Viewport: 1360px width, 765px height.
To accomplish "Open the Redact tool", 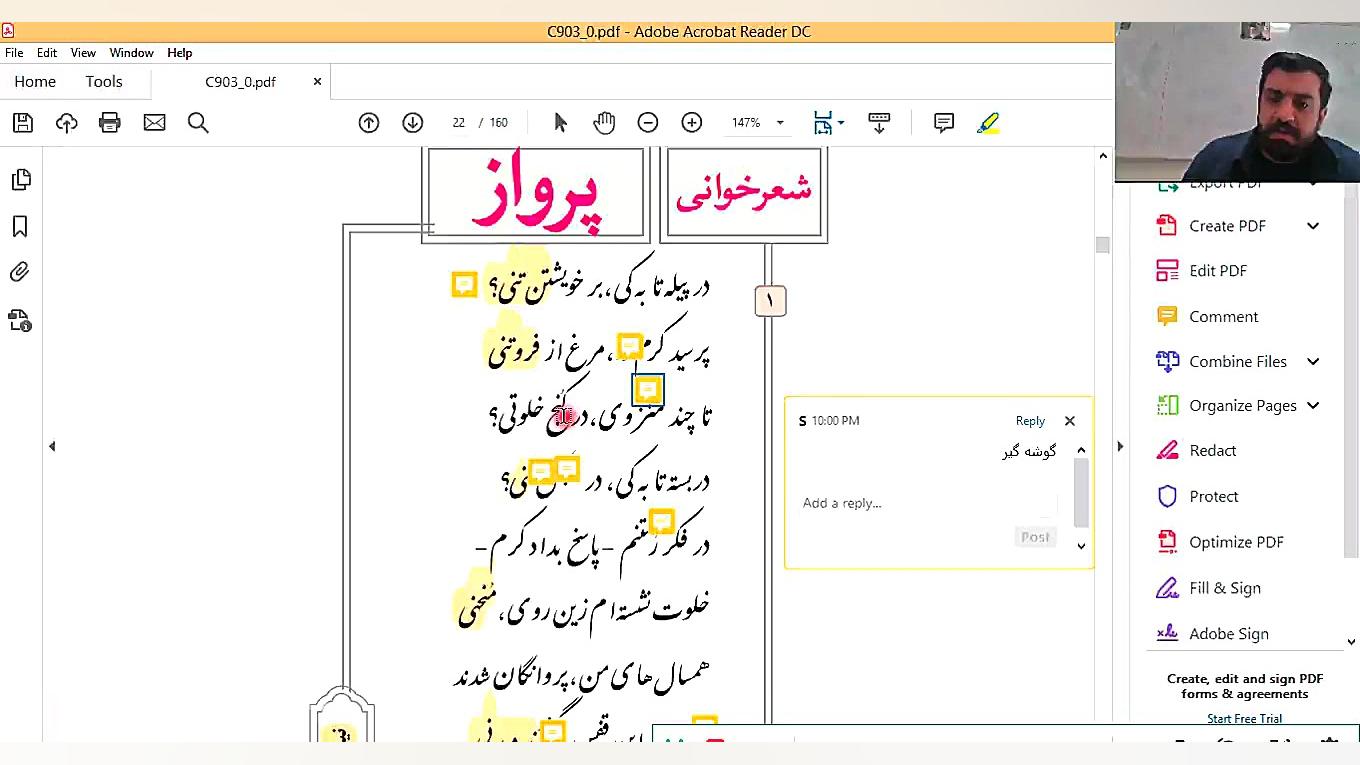I will (1212, 450).
